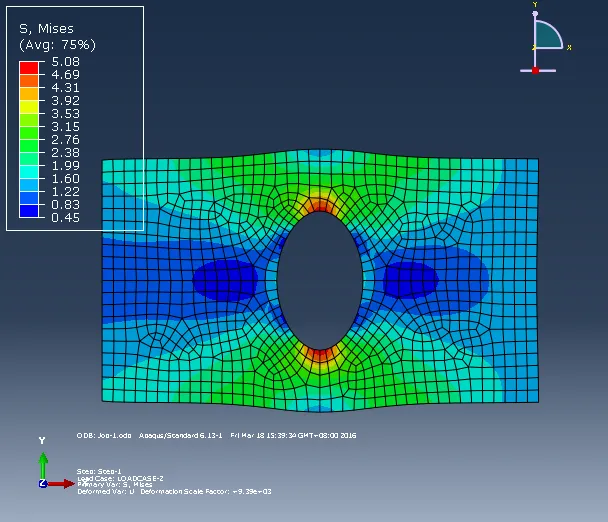Click the '(Avg: 75%)' legend subtitle
Screen dimensions: 608x522
tap(57, 45)
